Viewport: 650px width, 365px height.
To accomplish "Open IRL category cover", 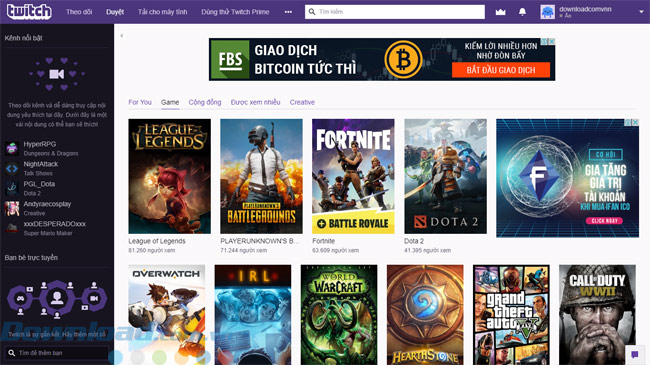I will tap(253, 315).
